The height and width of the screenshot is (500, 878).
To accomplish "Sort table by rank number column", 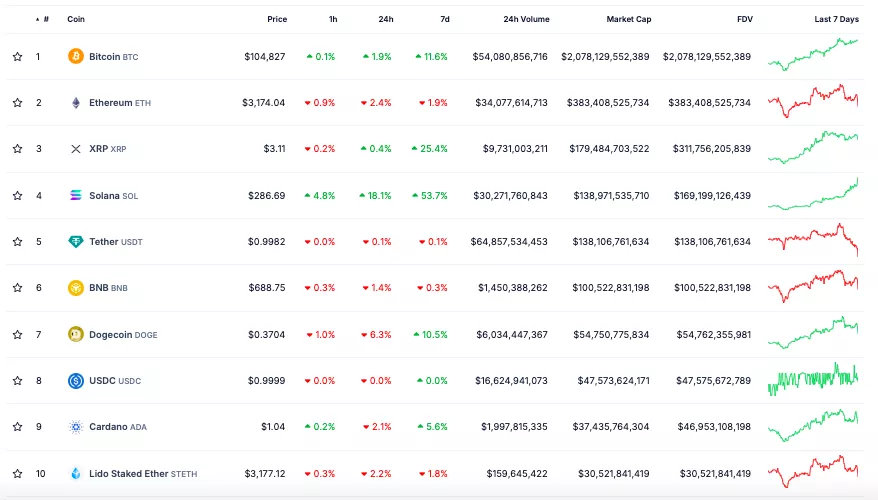I will 44,19.
